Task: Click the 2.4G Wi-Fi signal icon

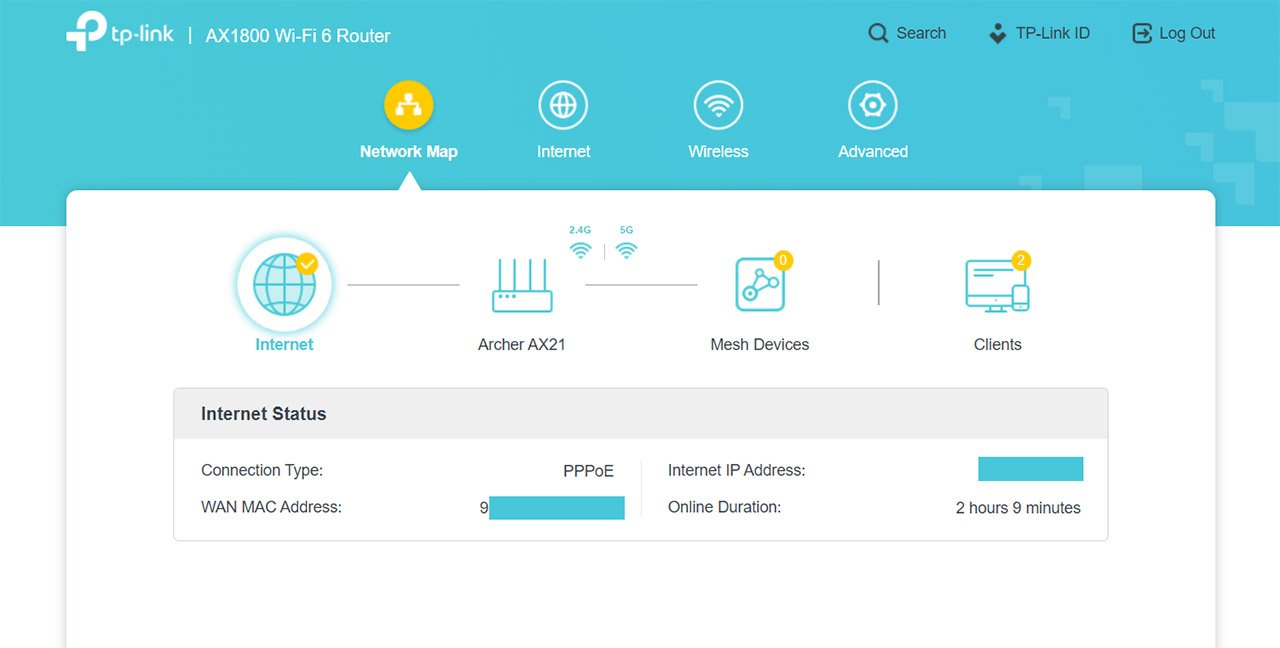Action: point(580,250)
